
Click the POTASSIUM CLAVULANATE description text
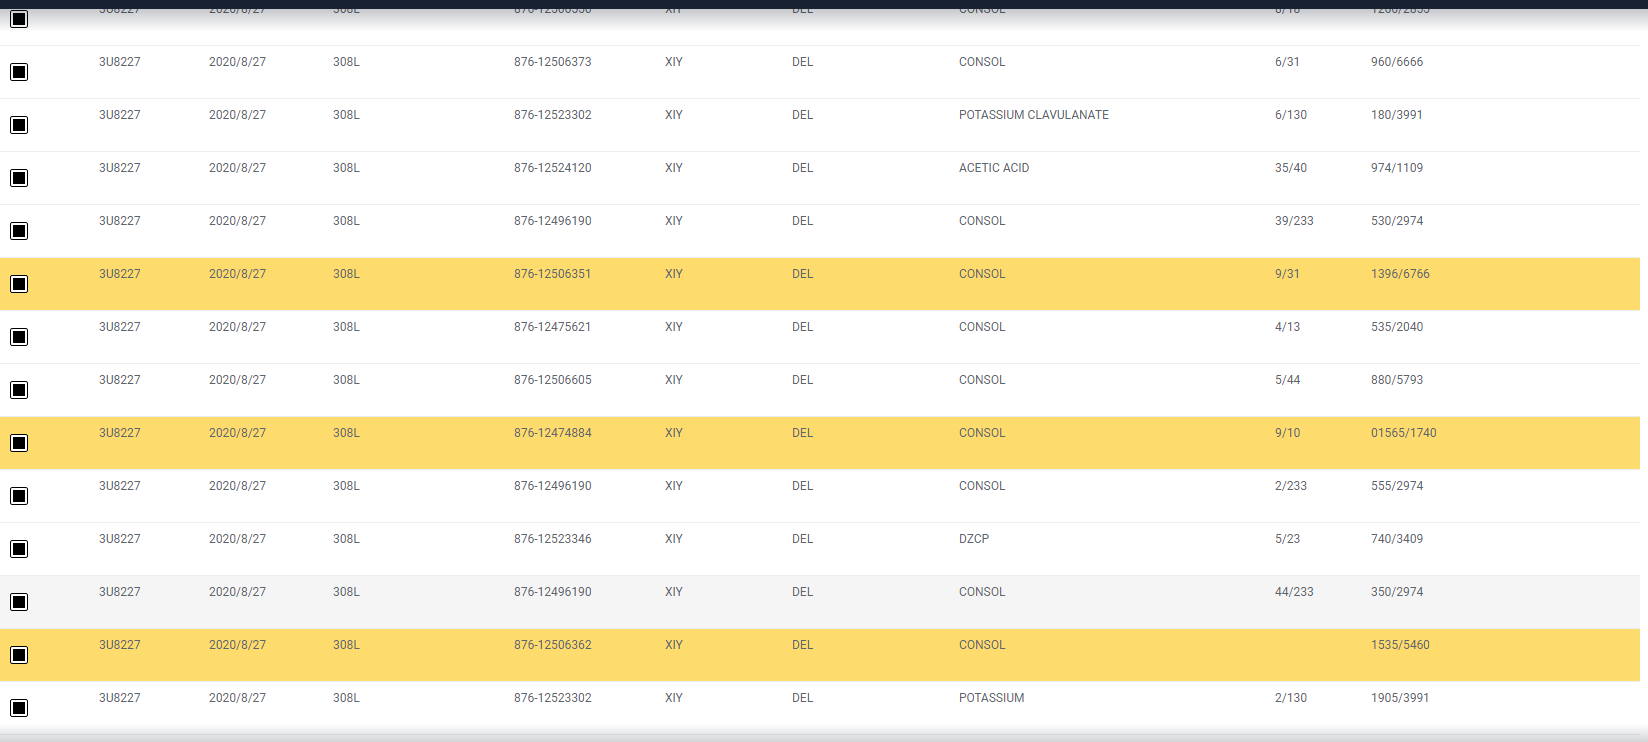click(x=1033, y=115)
